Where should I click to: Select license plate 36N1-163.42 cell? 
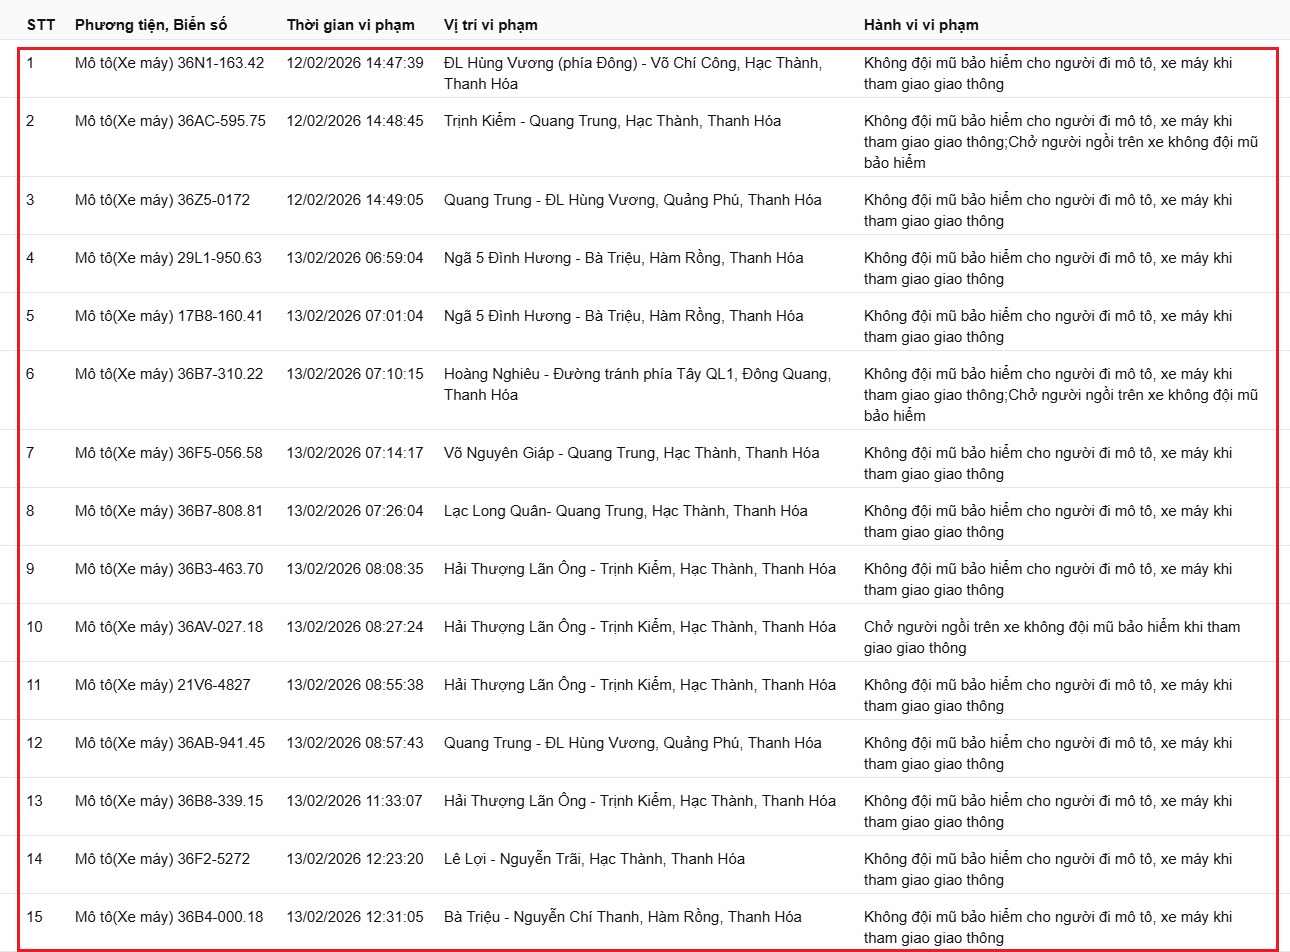(x=169, y=63)
